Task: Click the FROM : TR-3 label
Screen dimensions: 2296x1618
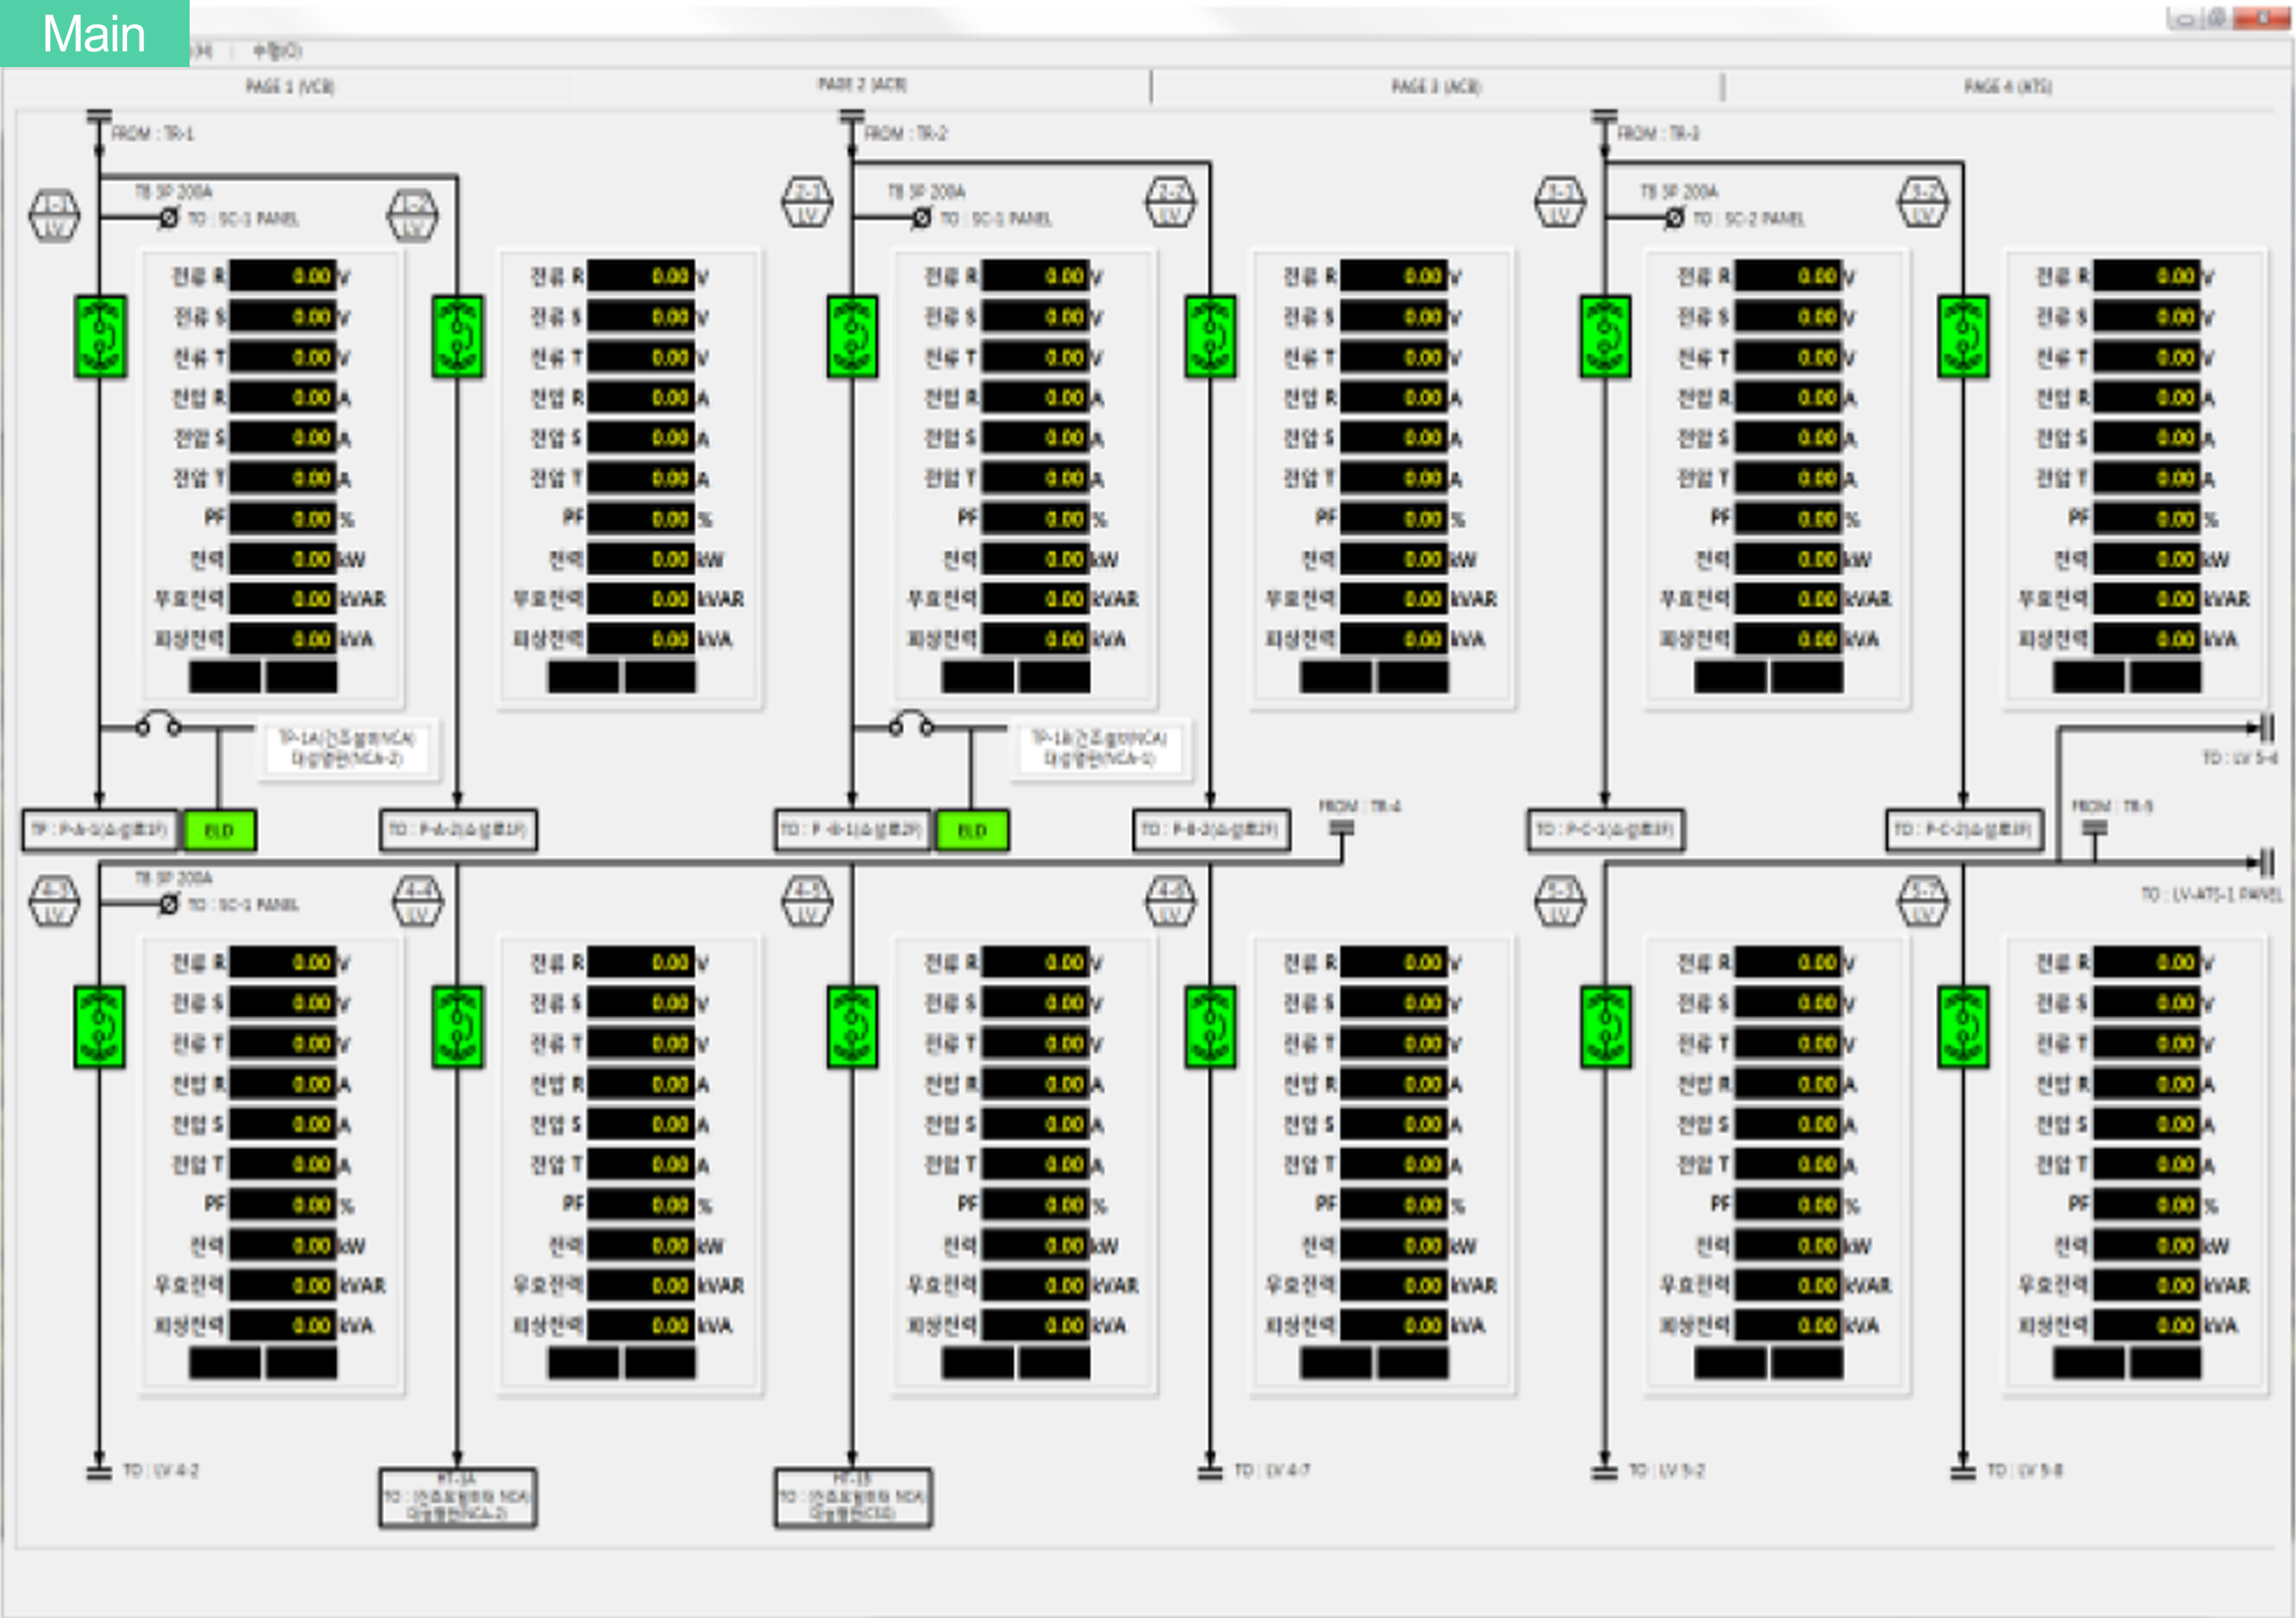Action: (1658, 134)
